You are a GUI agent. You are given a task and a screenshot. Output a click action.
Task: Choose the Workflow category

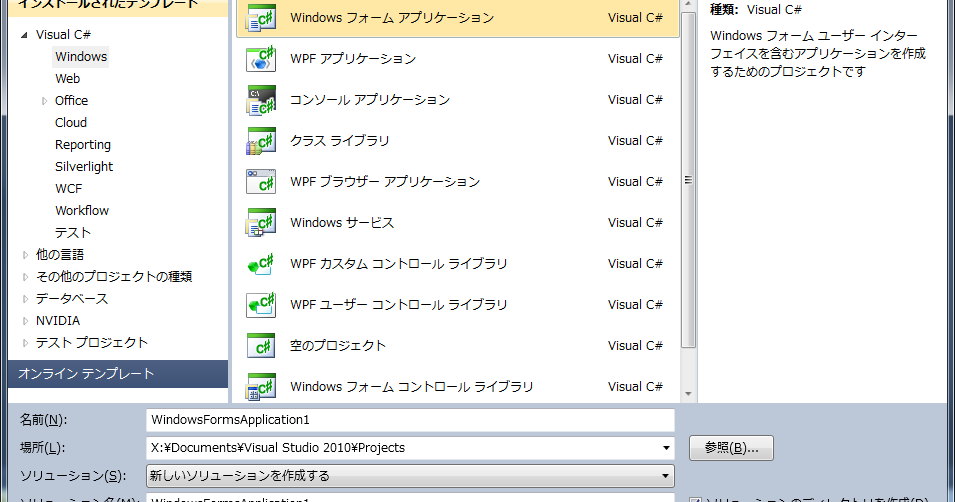[x=82, y=211]
